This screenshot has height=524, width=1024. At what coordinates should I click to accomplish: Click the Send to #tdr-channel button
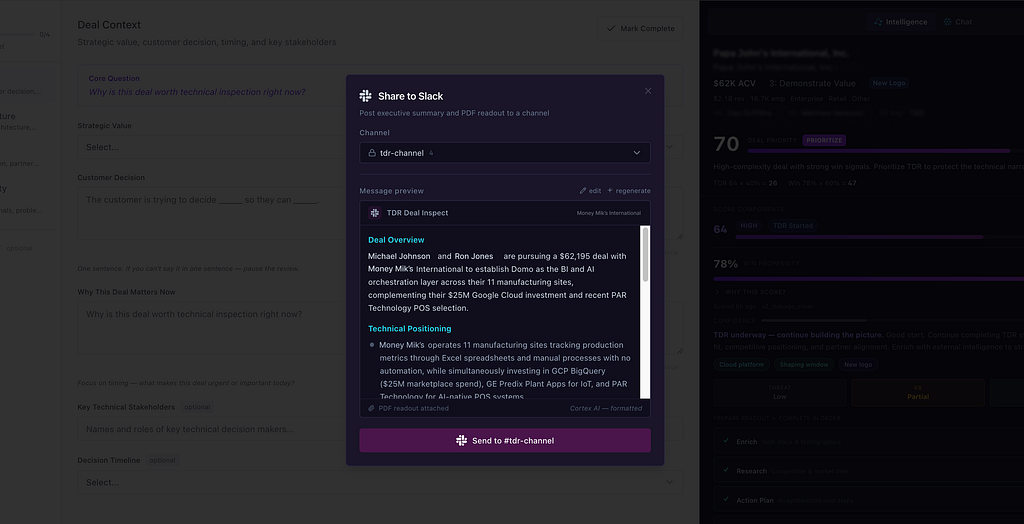click(x=505, y=440)
